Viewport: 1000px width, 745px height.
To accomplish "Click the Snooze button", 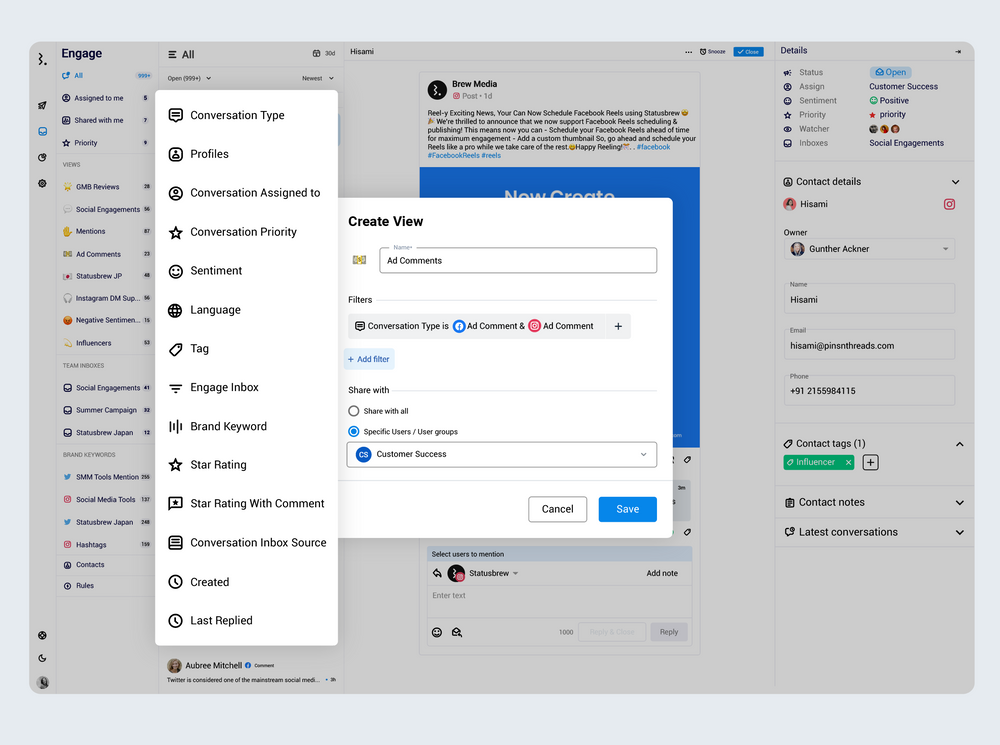I will 712,52.
